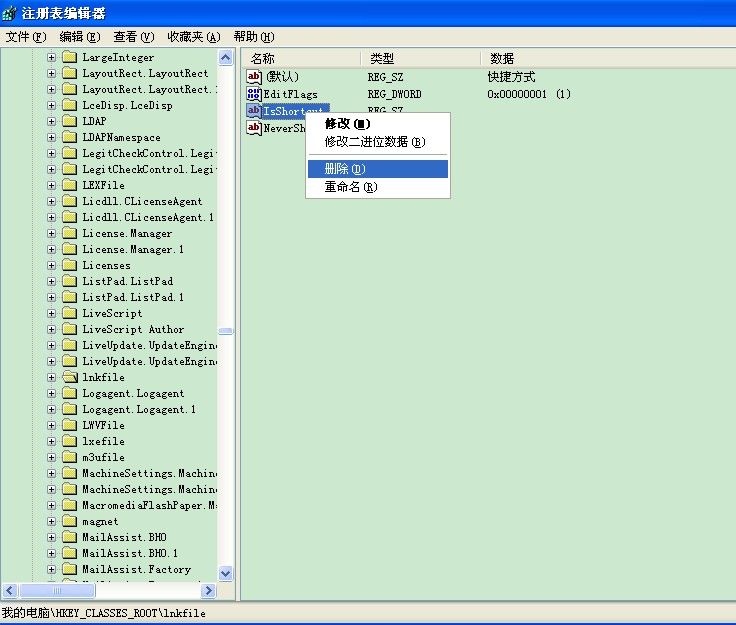Screen dimensions: 736x625
Task: Click the tree scroll up arrow
Action: coord(226,58)
